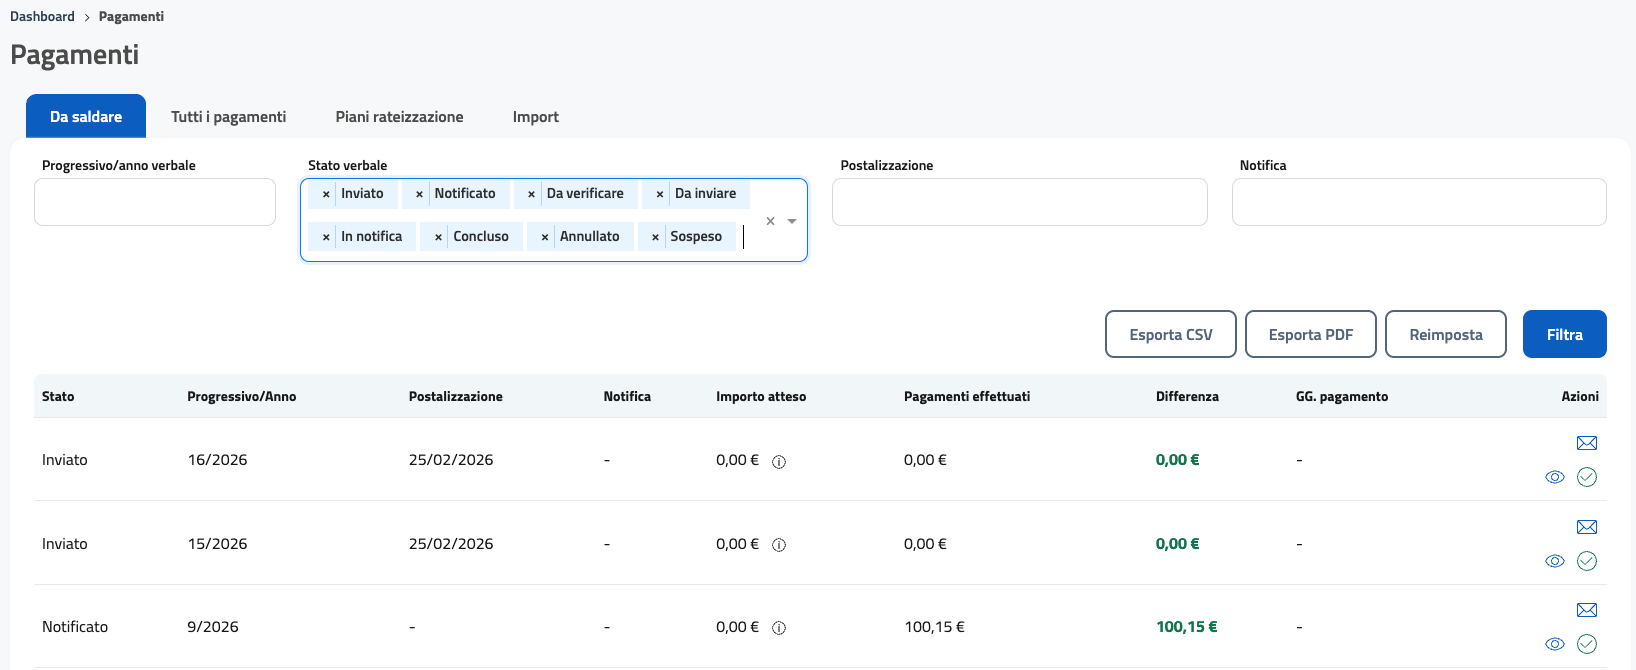Viewport: 1636px width, 670px height.
Task: Click eye icon for verbale 16/2026
Action: (x=1554, y=477)
